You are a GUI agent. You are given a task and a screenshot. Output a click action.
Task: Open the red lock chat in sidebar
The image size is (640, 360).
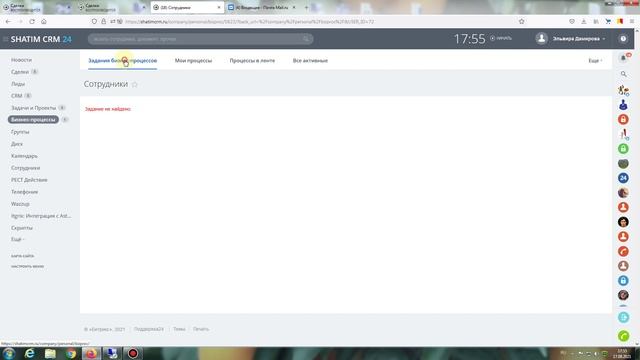(623, 119)
